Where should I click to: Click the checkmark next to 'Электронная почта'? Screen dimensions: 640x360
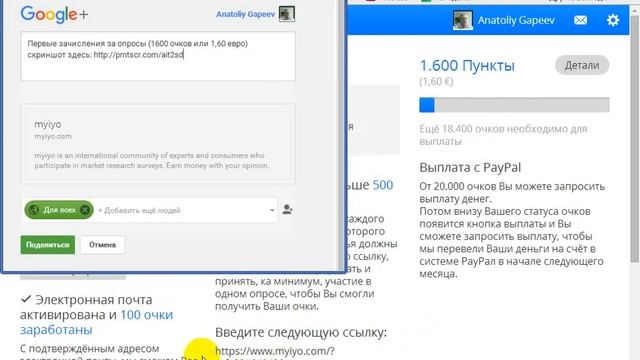coord(26,299)
